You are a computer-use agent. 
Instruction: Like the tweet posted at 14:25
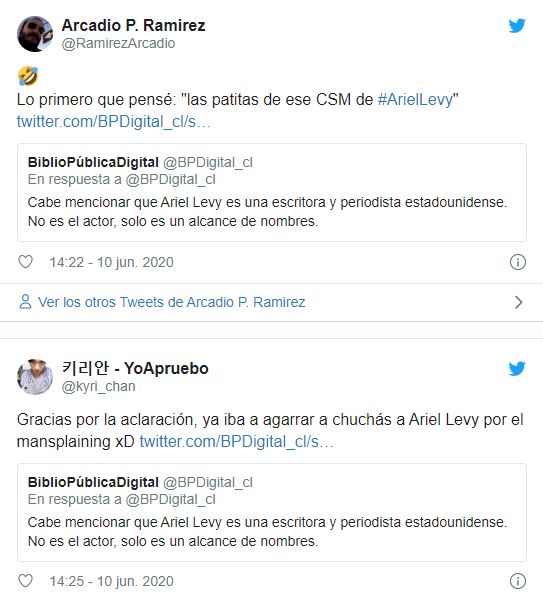tap(26, 581)
